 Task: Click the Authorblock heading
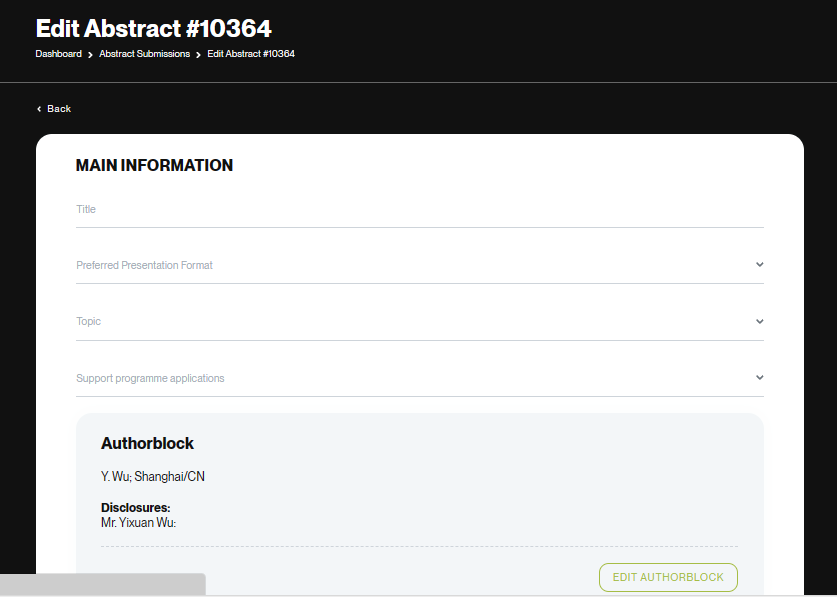coord(147,443)
